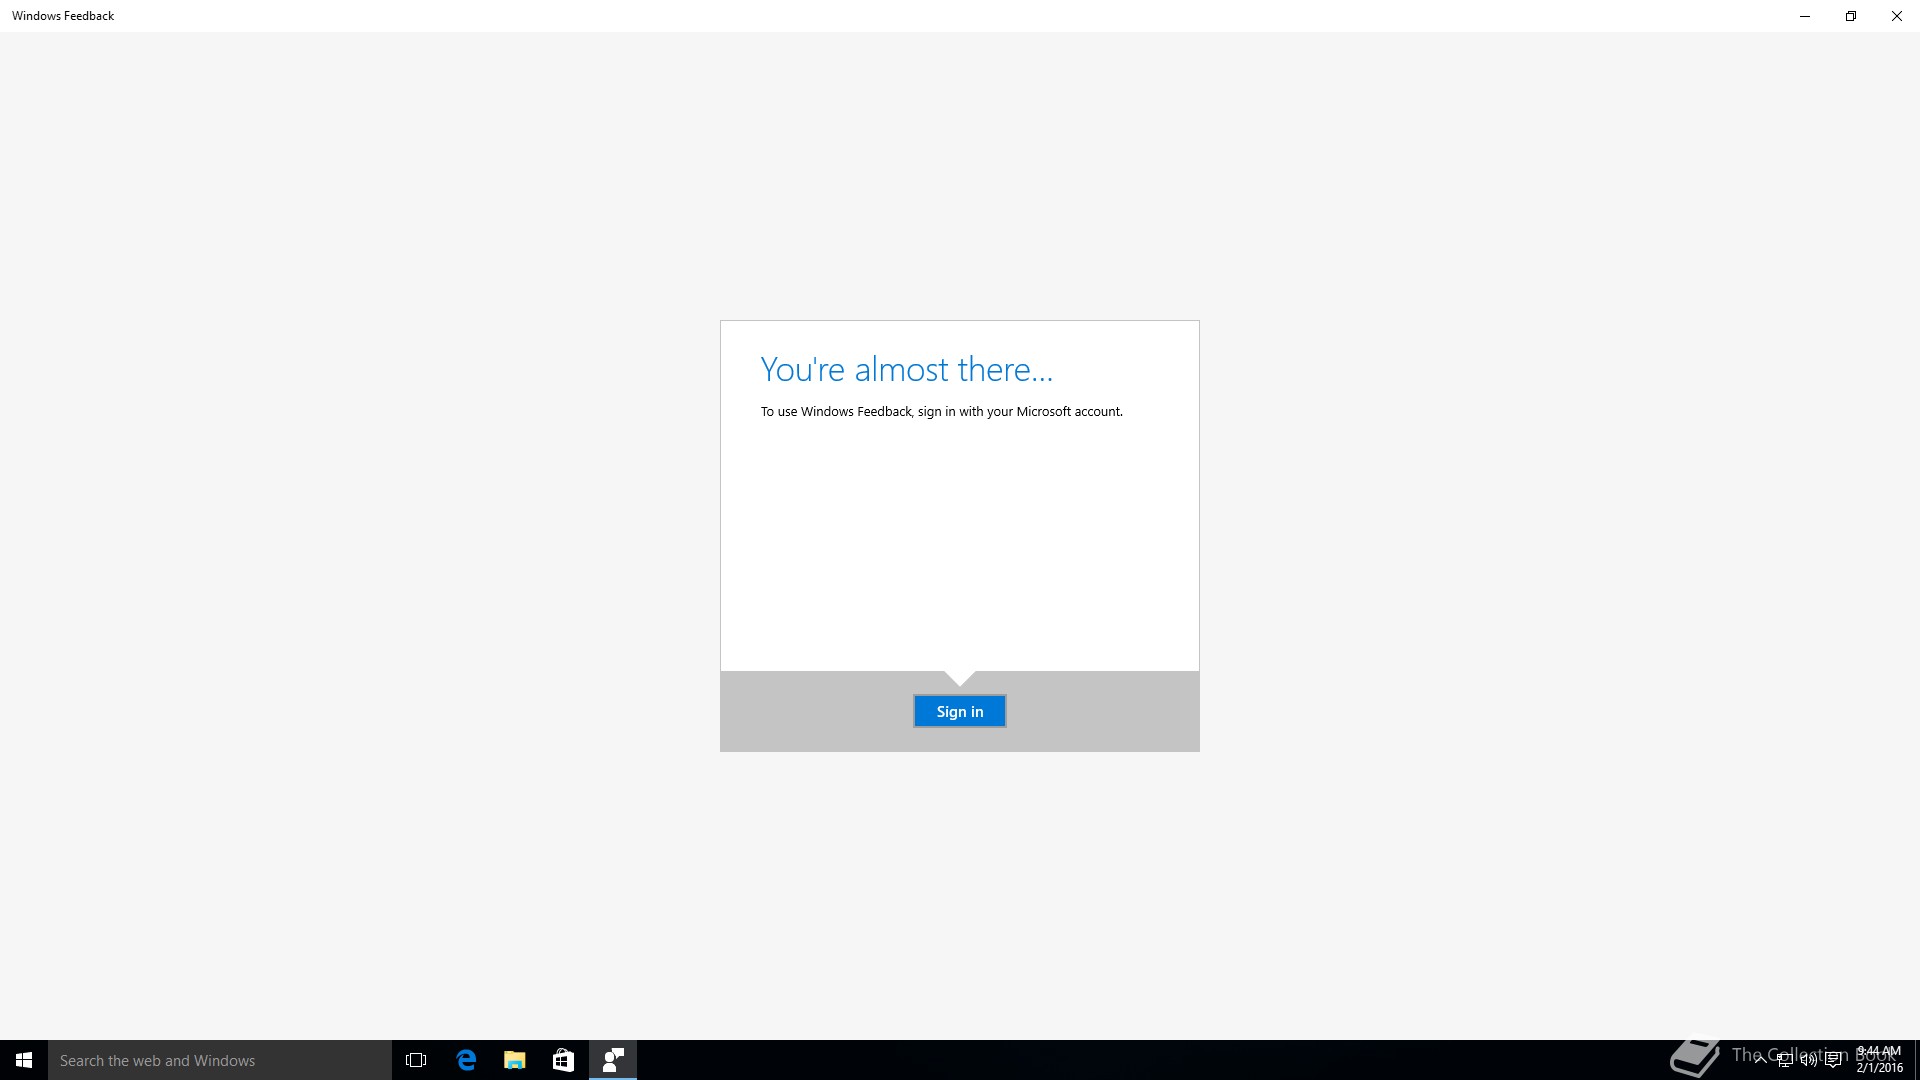The width and height of the screenshot is (1920, 1080).
Task: Close the Windows Feedback window
Action: pyautogui.click(x=1896, y=16)
